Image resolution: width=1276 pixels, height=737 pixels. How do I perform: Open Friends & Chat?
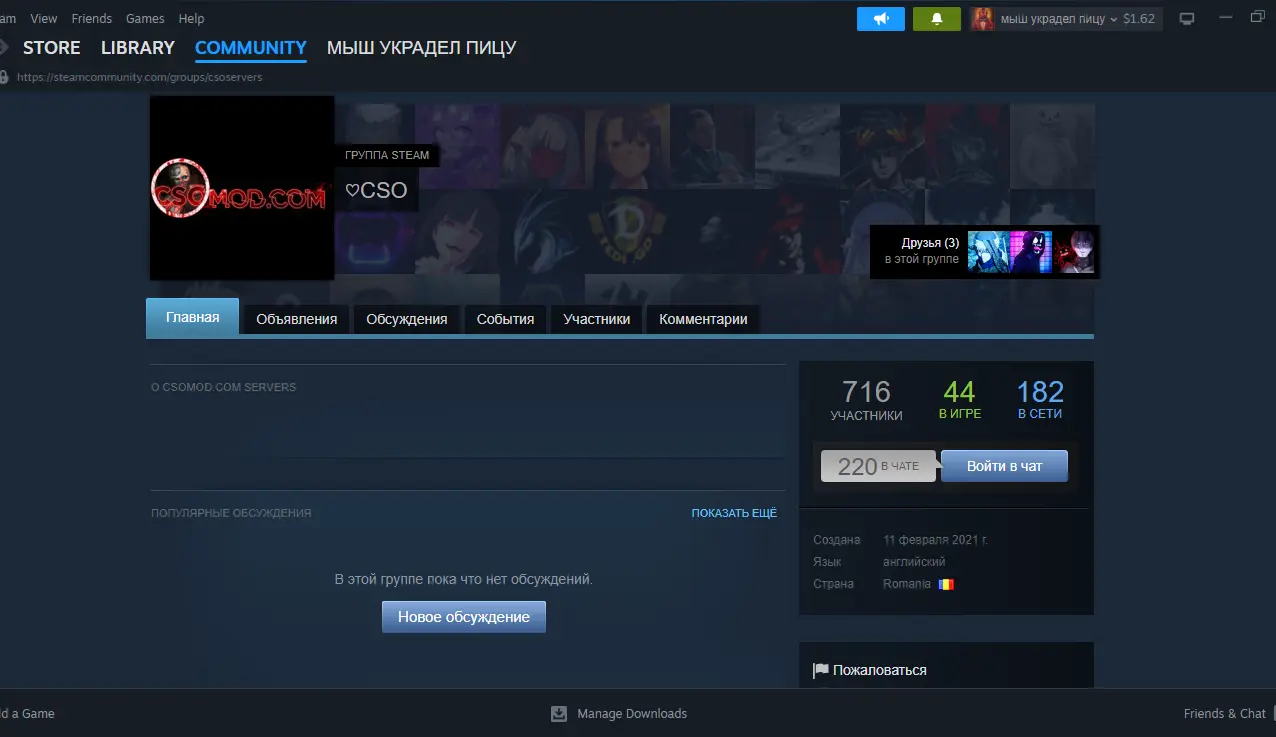[1225, 714]
